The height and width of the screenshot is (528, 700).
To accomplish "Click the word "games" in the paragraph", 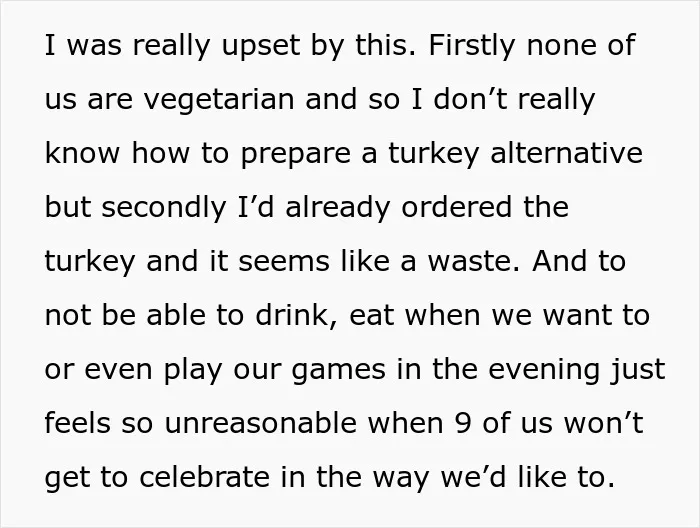I will 338,371.
